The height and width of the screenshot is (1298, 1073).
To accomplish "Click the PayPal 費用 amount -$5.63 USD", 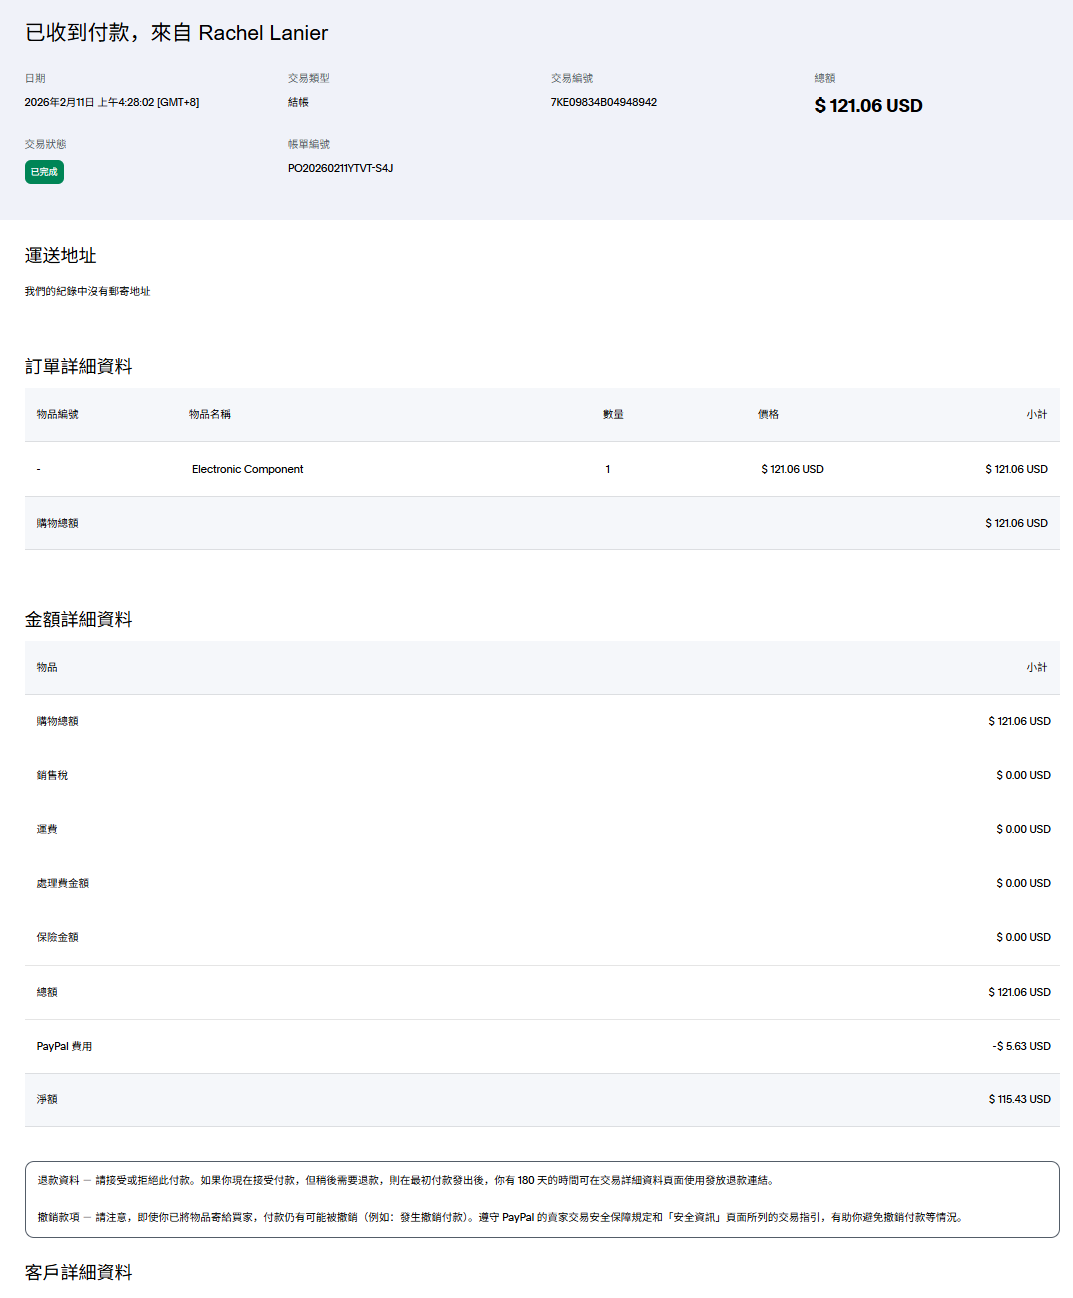I will click(x=1021, y=1046).
